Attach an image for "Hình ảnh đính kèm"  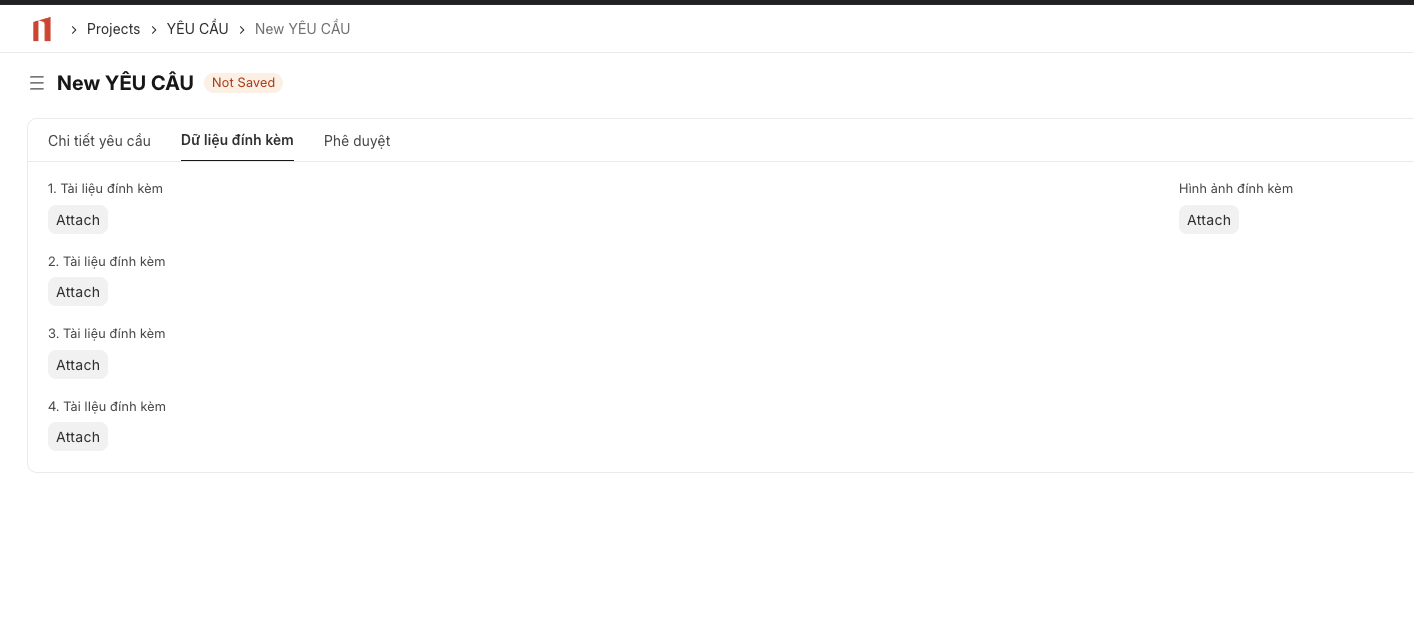[x=1208, y=219]
